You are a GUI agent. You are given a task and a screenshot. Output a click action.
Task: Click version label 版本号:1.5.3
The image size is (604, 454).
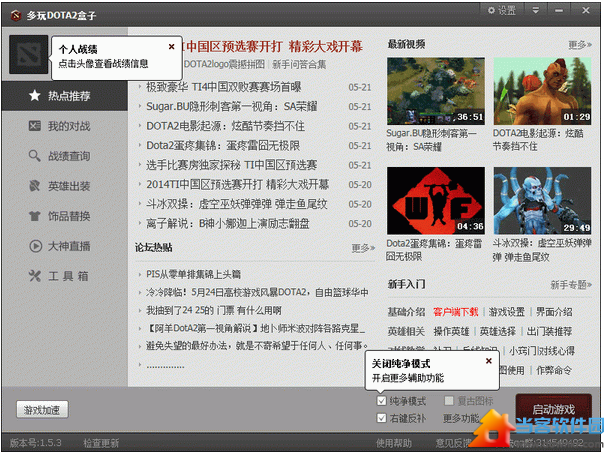tap(35, 443)
